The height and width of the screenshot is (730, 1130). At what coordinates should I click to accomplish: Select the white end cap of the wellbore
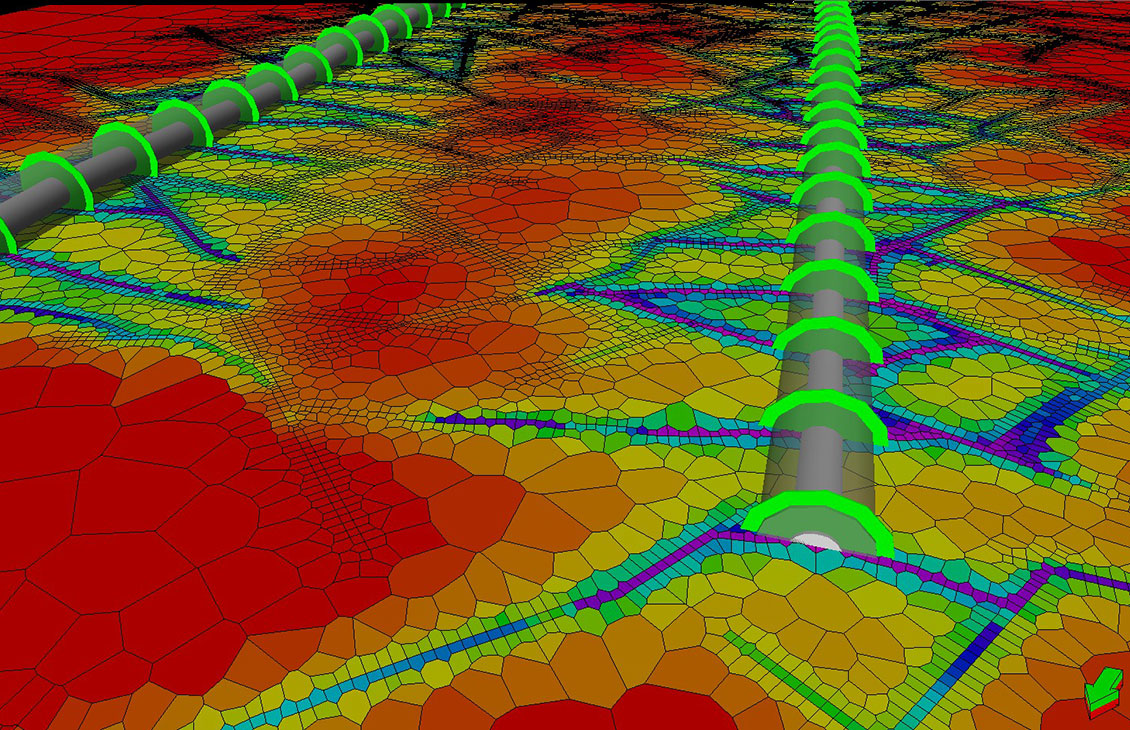tap(817, 543)
